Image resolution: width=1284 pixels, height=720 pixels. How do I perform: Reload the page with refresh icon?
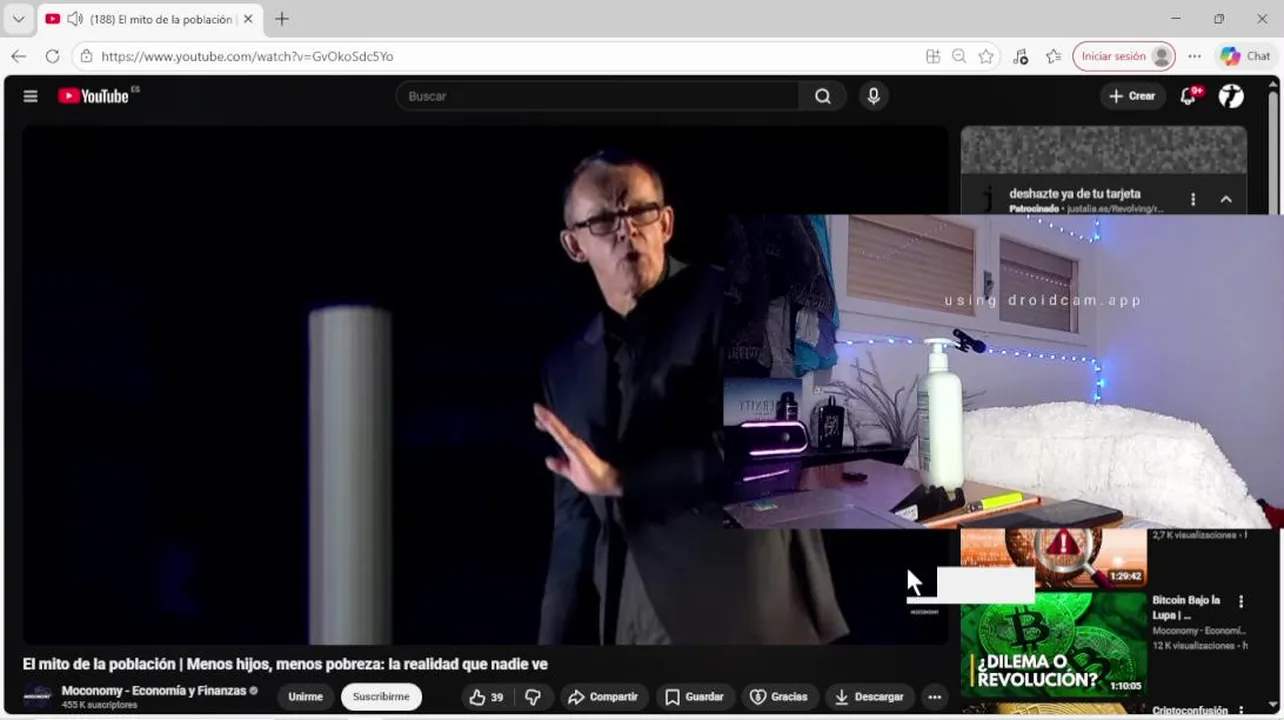[x=52, y=56]
